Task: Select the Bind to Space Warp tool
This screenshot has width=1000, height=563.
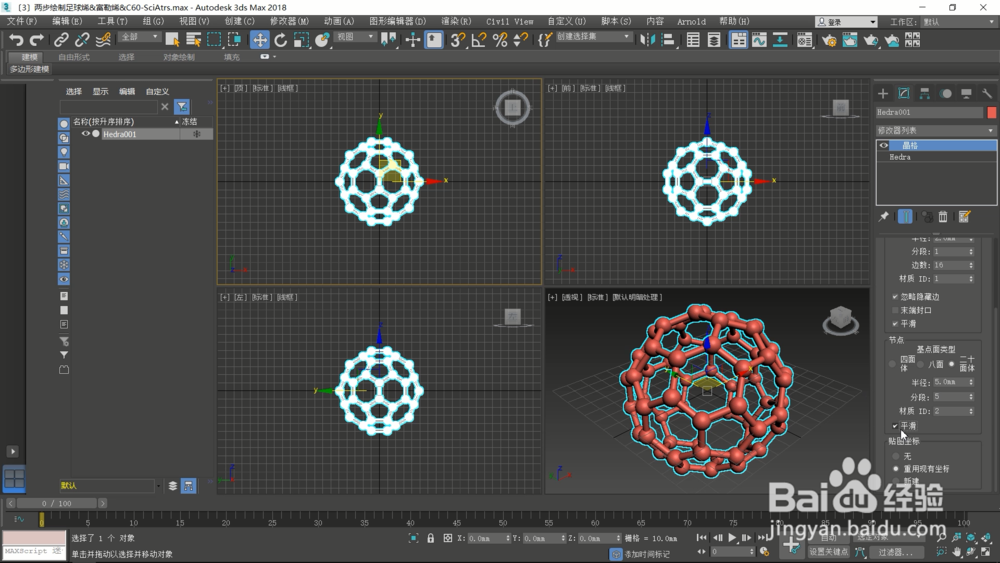Action: [103, 40]
